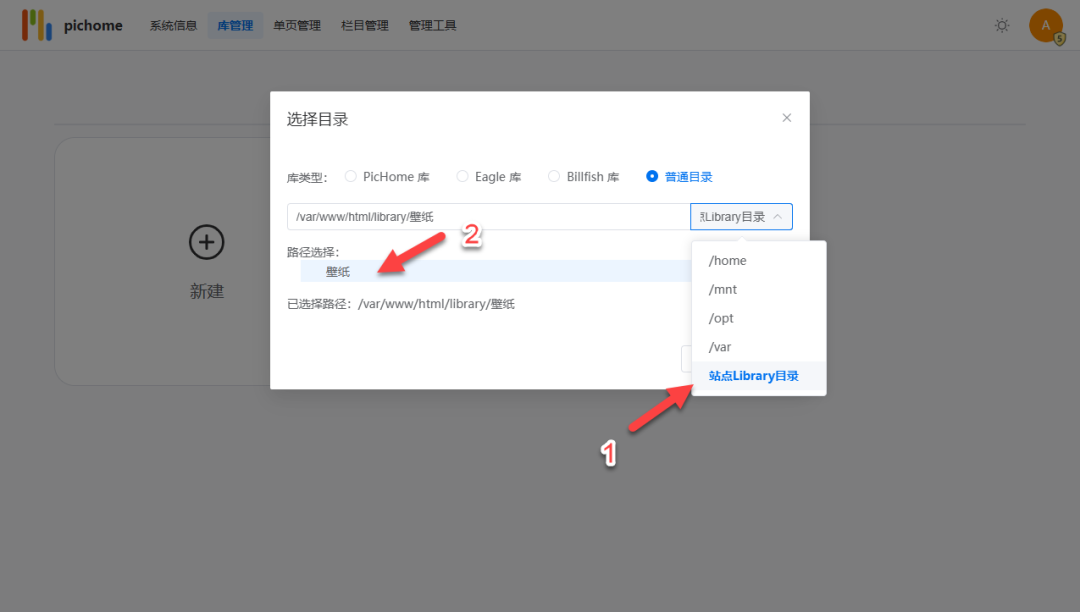
Task: Click the pichome logo icon
Action: click(x=37, y=24)
